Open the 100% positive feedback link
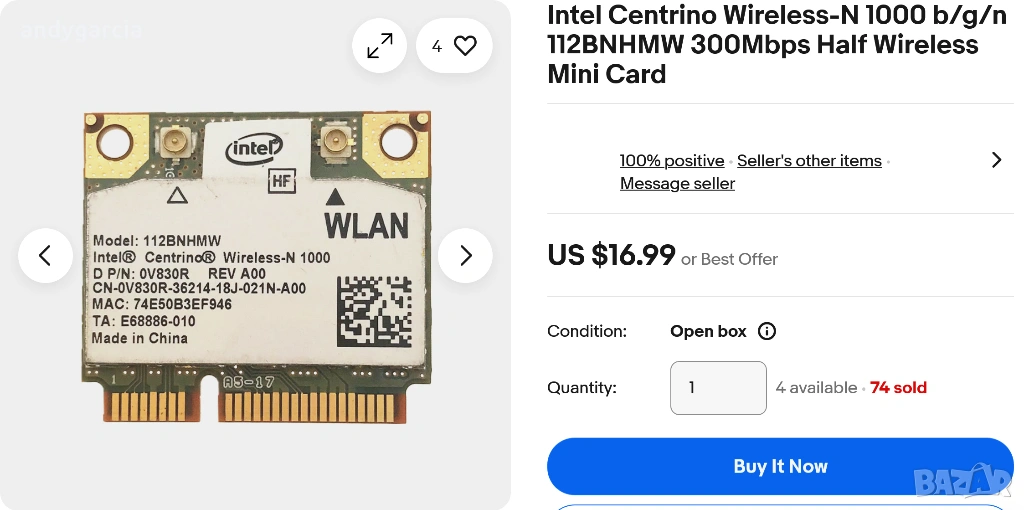The width and height of the screenshot is (1024, 510). [671, 160]
